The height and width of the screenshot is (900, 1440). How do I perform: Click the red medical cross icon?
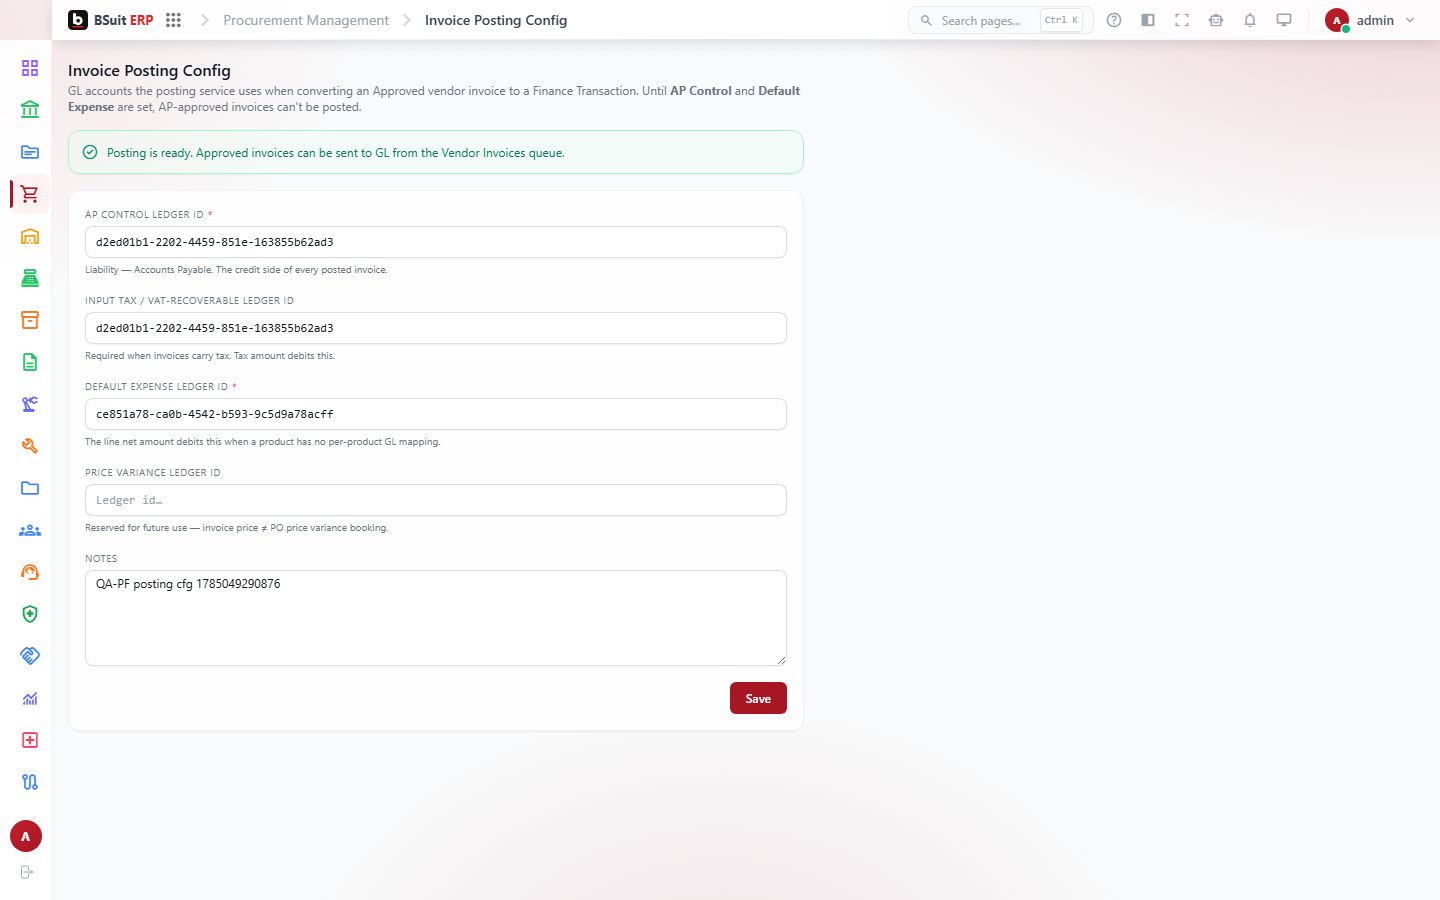pos(30,740)
